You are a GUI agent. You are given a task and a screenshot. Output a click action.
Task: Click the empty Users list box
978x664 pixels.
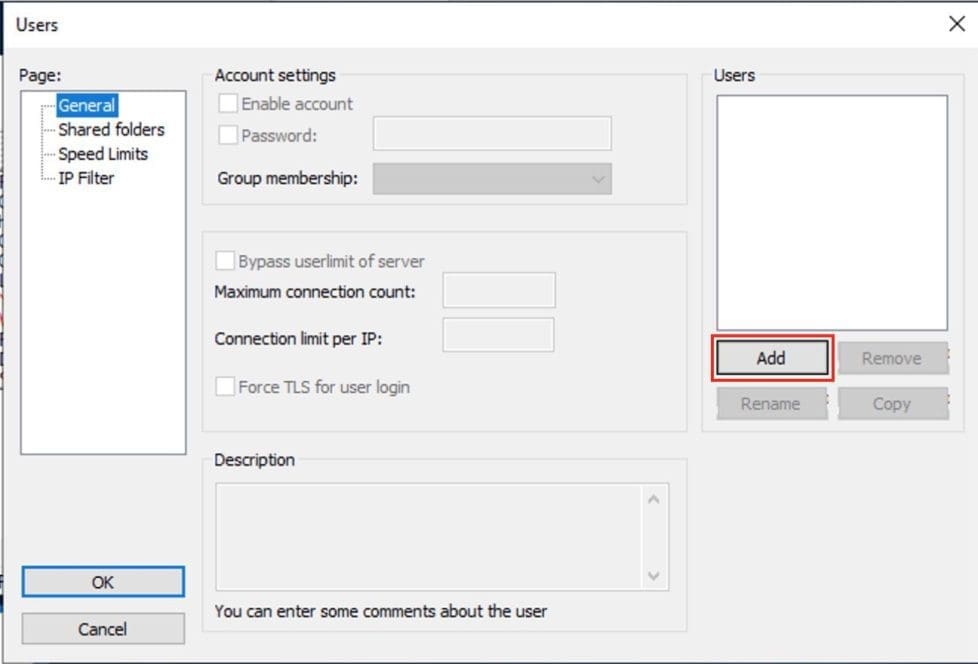(831, 212)
